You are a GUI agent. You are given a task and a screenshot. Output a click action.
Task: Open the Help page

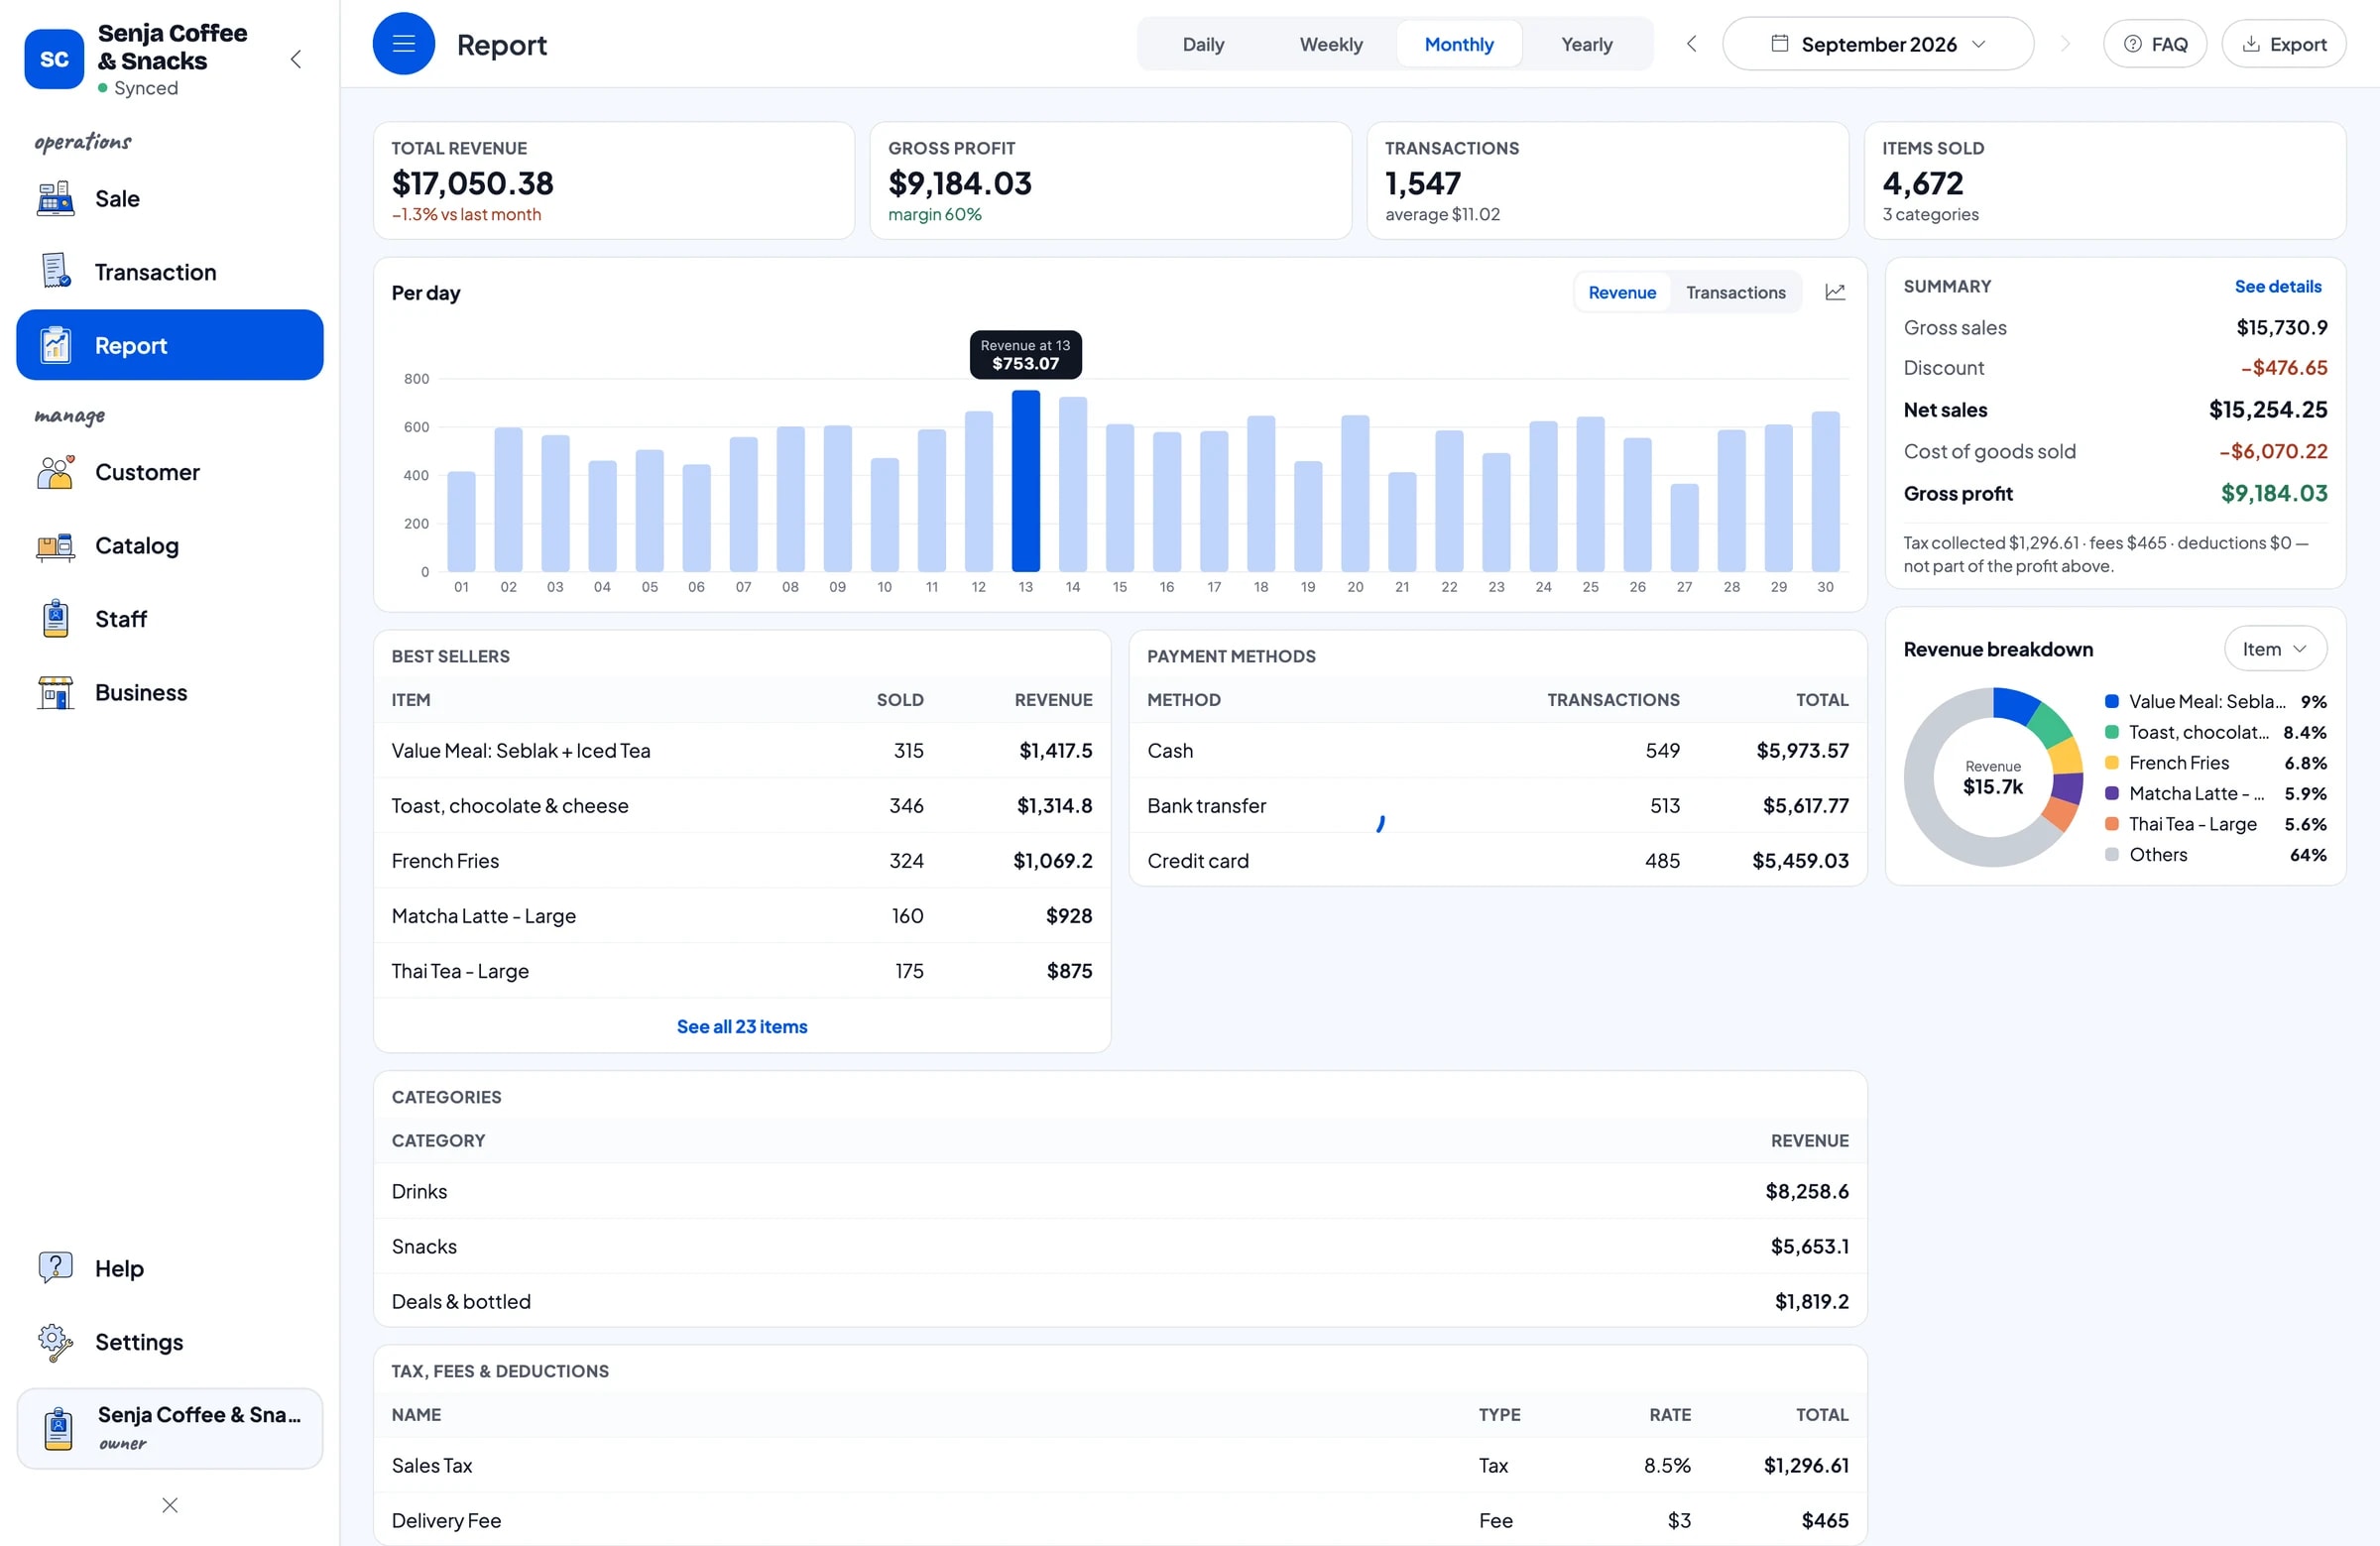coord(170,1268)
